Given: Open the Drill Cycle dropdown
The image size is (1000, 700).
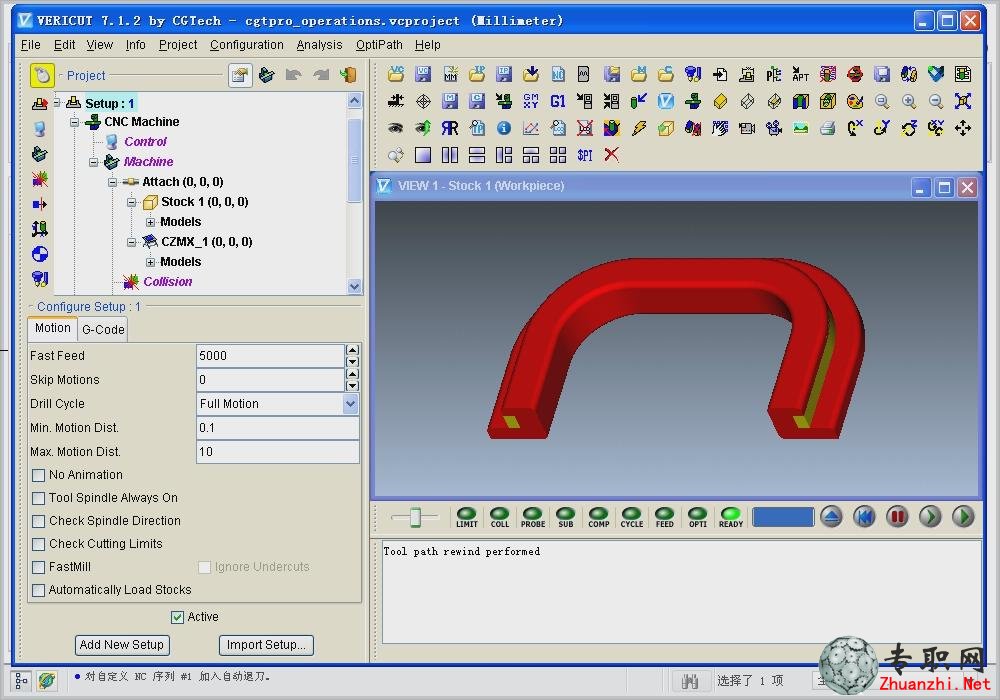Looking at the screenshot, I should coord(350,404).
